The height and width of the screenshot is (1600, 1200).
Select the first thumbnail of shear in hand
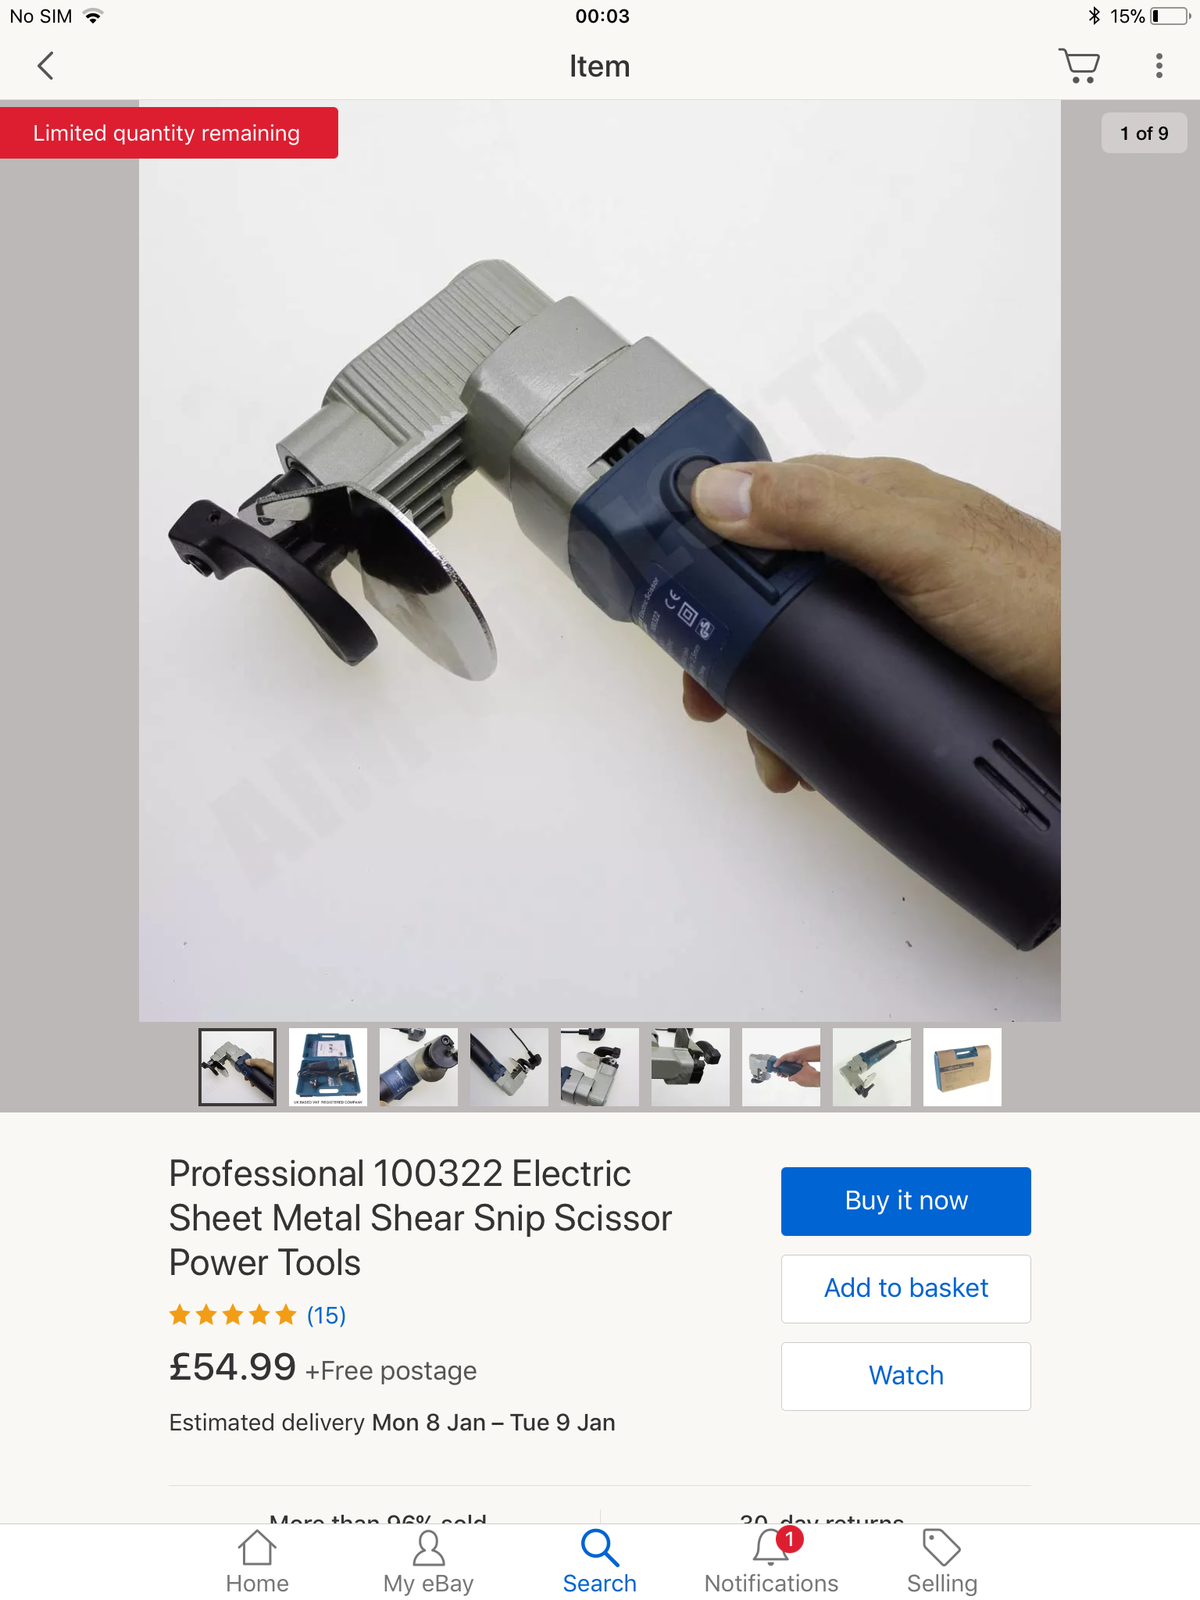pos(237,1067)
